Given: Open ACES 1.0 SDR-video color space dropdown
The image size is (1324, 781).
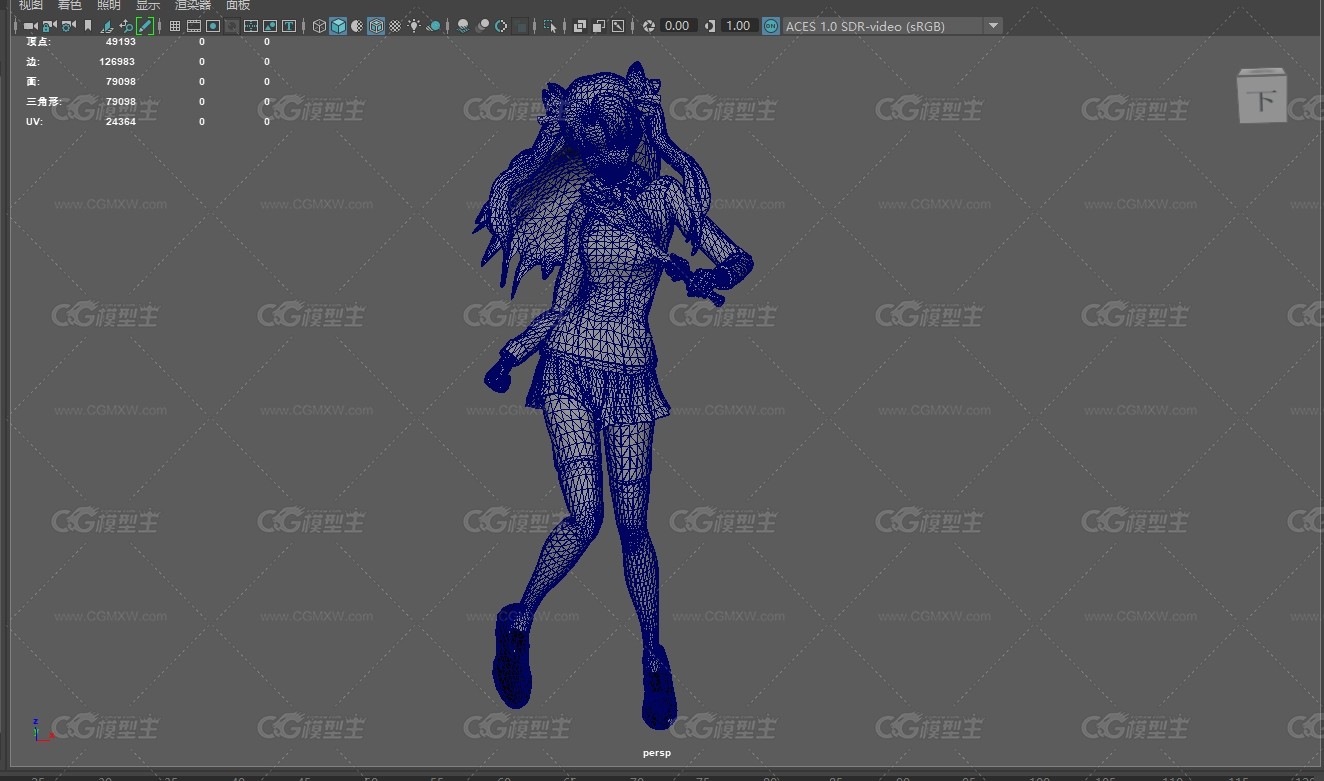Looking at the screenshot, I should pos(893,26).
